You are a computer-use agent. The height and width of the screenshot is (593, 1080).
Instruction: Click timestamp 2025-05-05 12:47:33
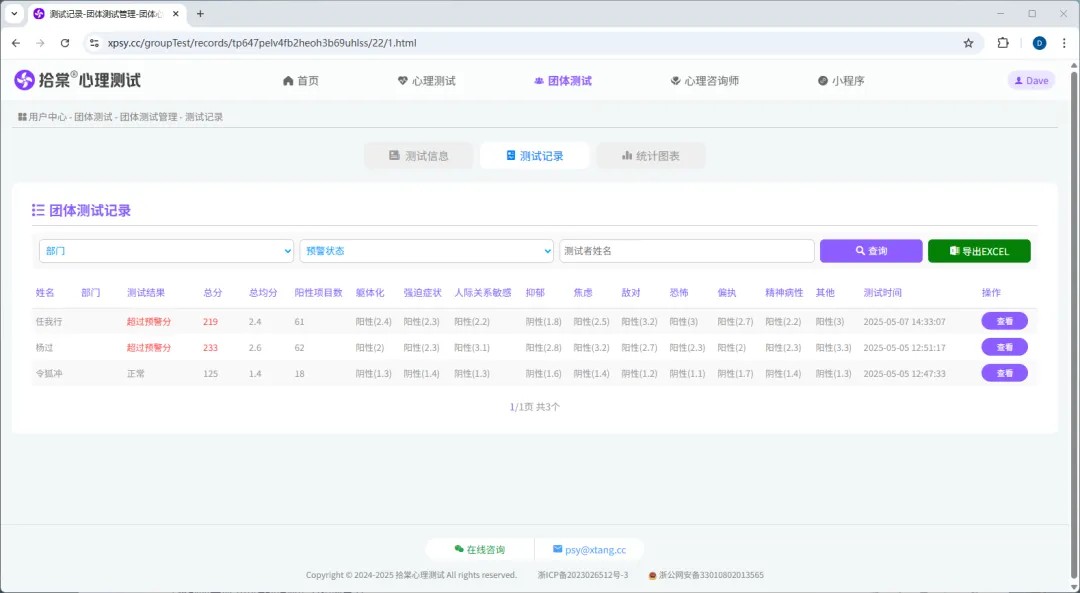(x=904, y=374)
